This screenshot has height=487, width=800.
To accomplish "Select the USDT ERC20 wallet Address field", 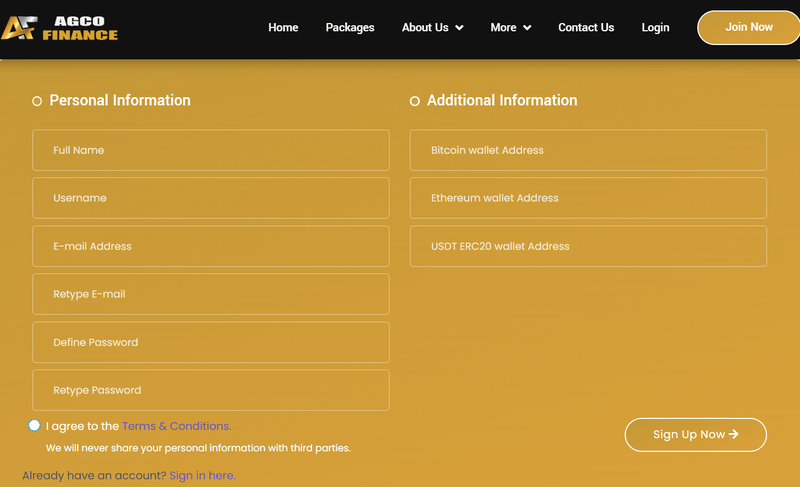I will (588, 246).
